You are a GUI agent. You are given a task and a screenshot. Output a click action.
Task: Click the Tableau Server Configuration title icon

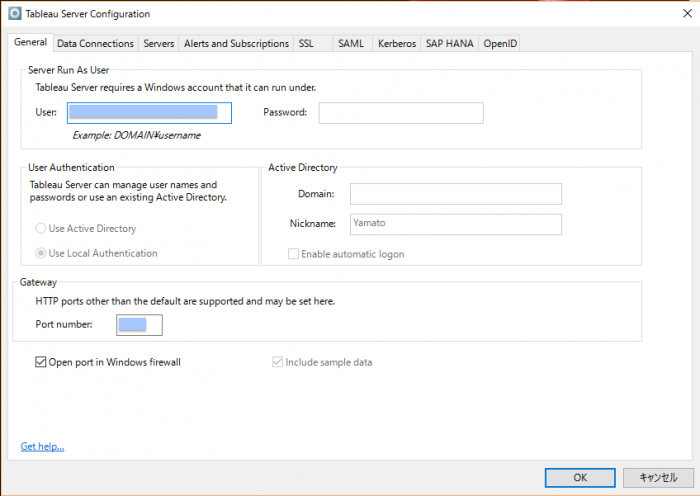click(14, 14)
